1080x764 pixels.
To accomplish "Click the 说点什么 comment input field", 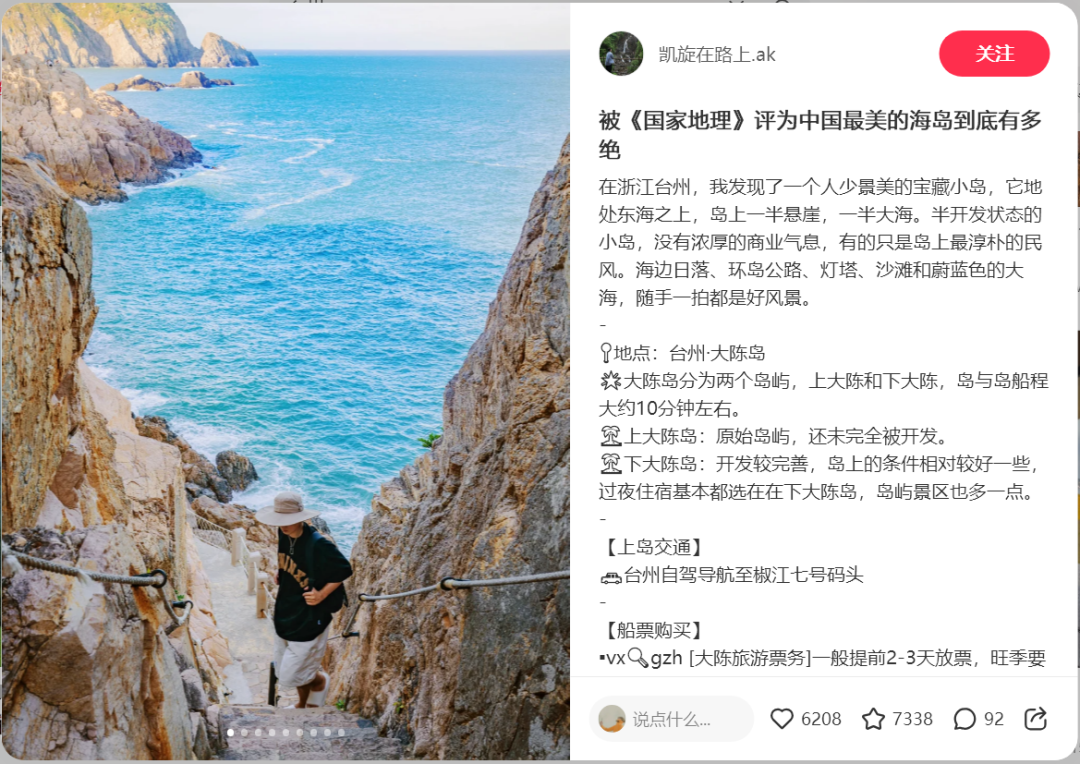I will coord(672,719).
